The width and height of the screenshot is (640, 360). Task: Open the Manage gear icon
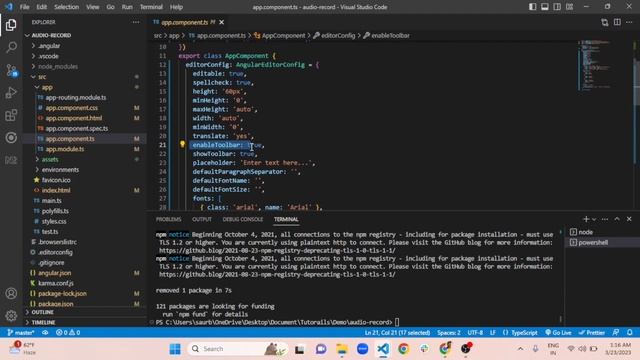pos(11,315)
